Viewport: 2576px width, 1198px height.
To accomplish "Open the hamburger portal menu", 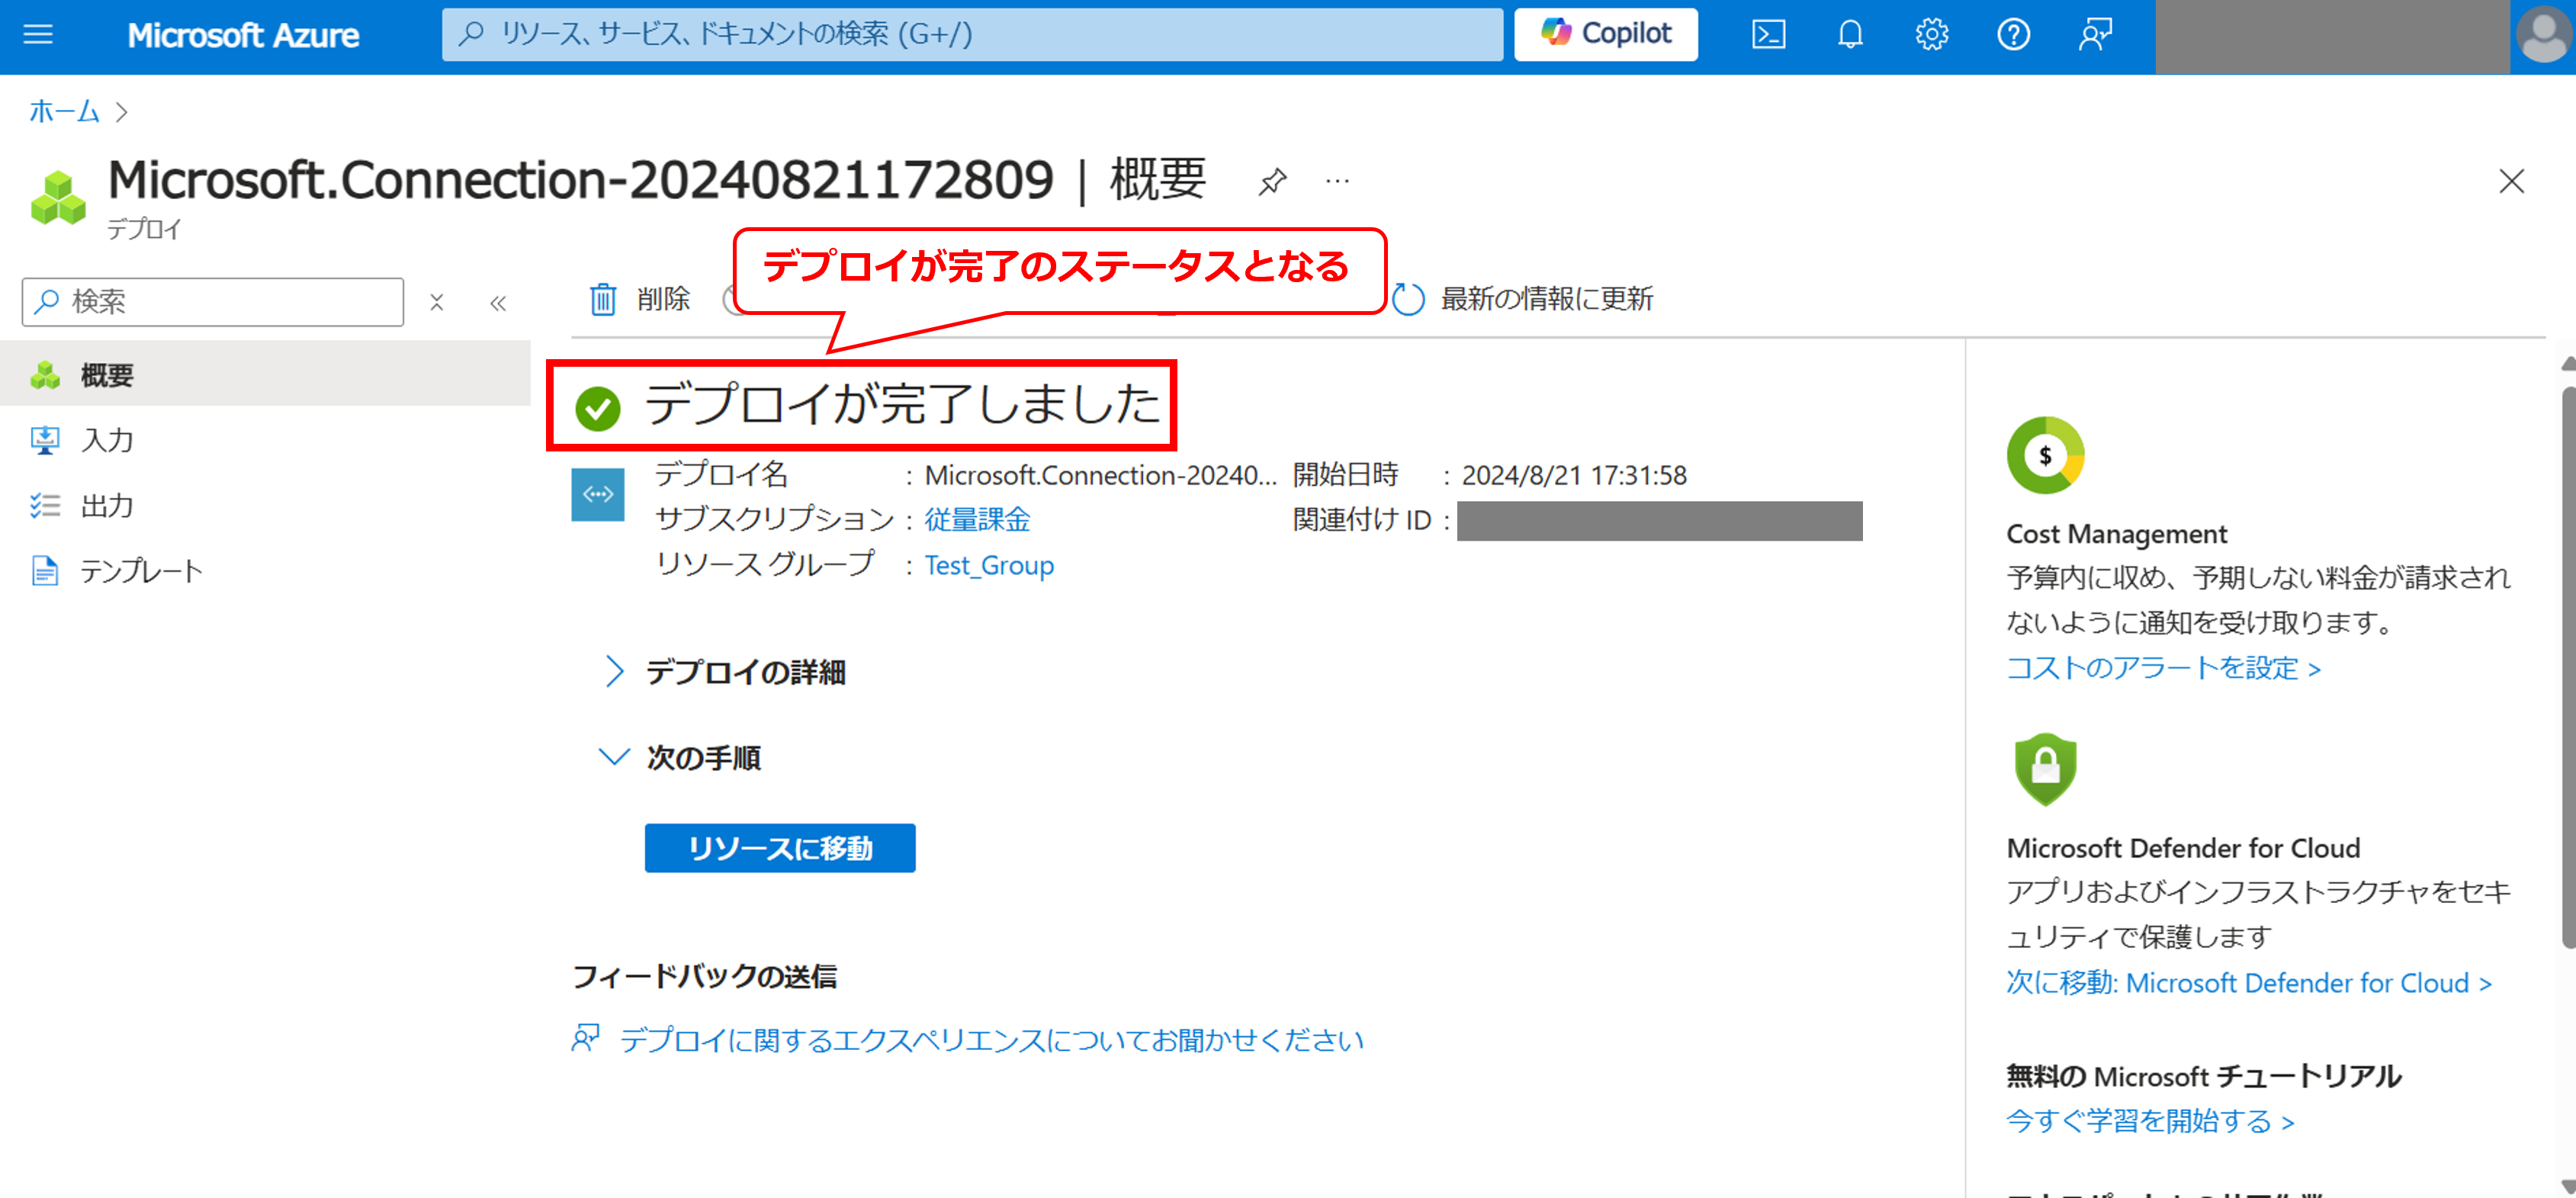I will pyautogui.click(x=38, y=35).
